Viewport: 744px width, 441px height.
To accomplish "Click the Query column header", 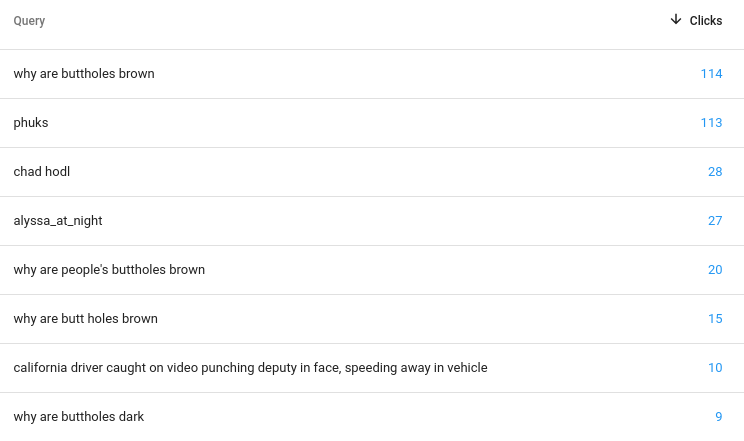I will tap(29, 21).
